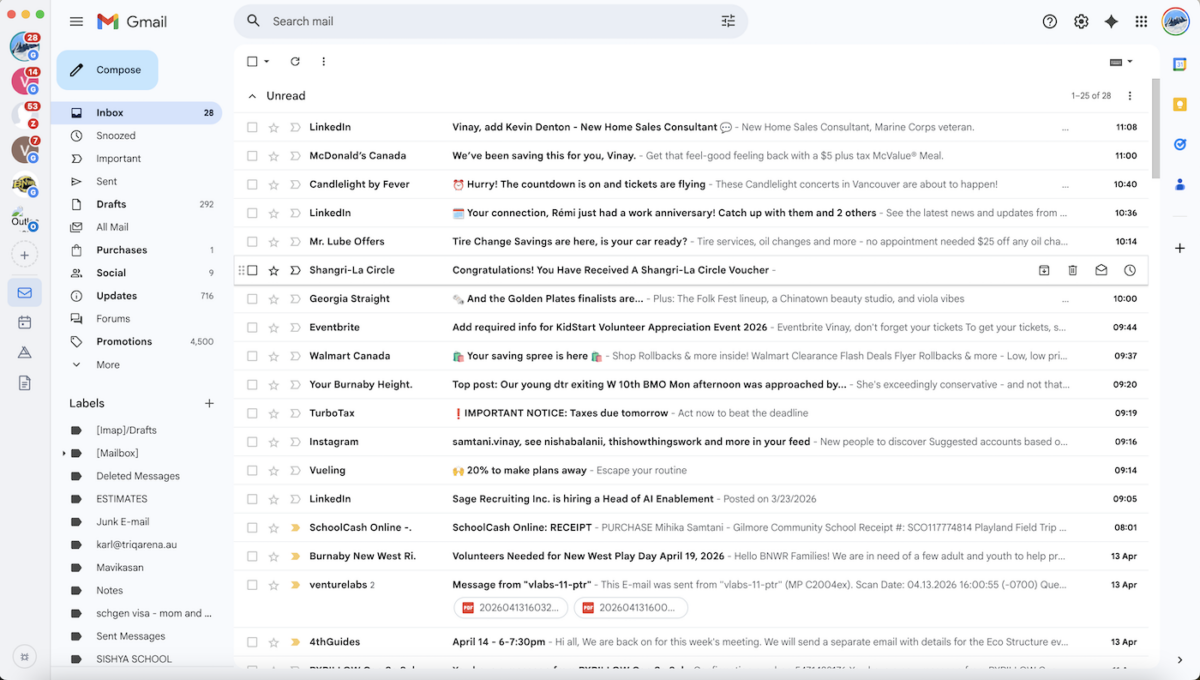Mark the Shangri-La Circle email as read
The width and height of the screenshot is (1200, 680).
(1101, 270)
